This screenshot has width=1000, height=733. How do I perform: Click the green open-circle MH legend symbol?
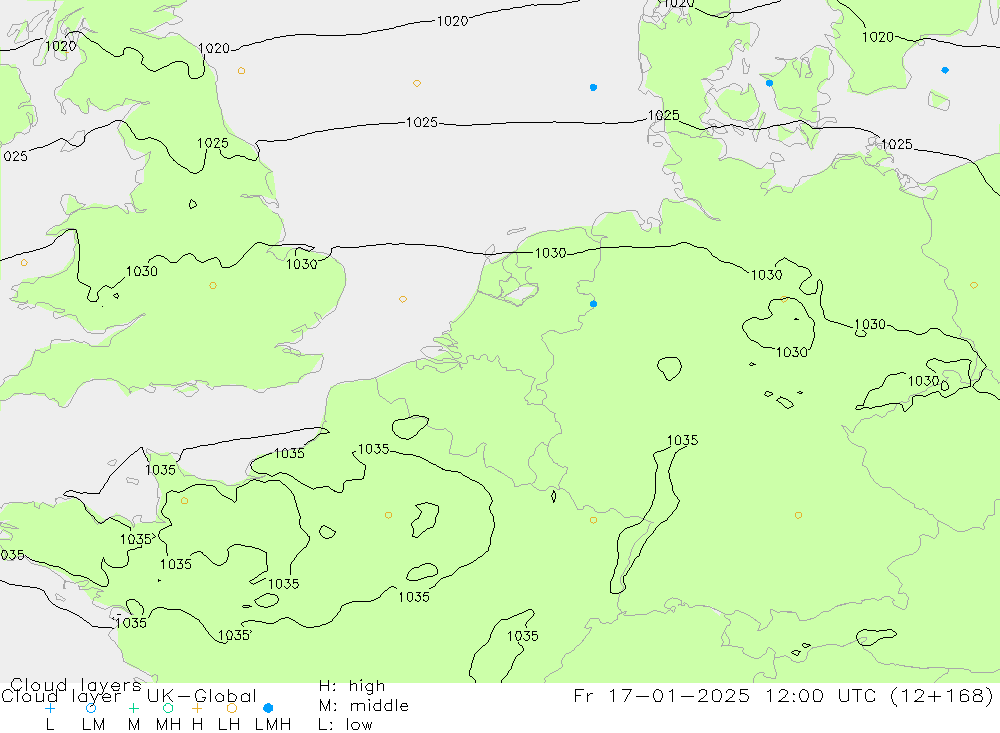point(168,708)
